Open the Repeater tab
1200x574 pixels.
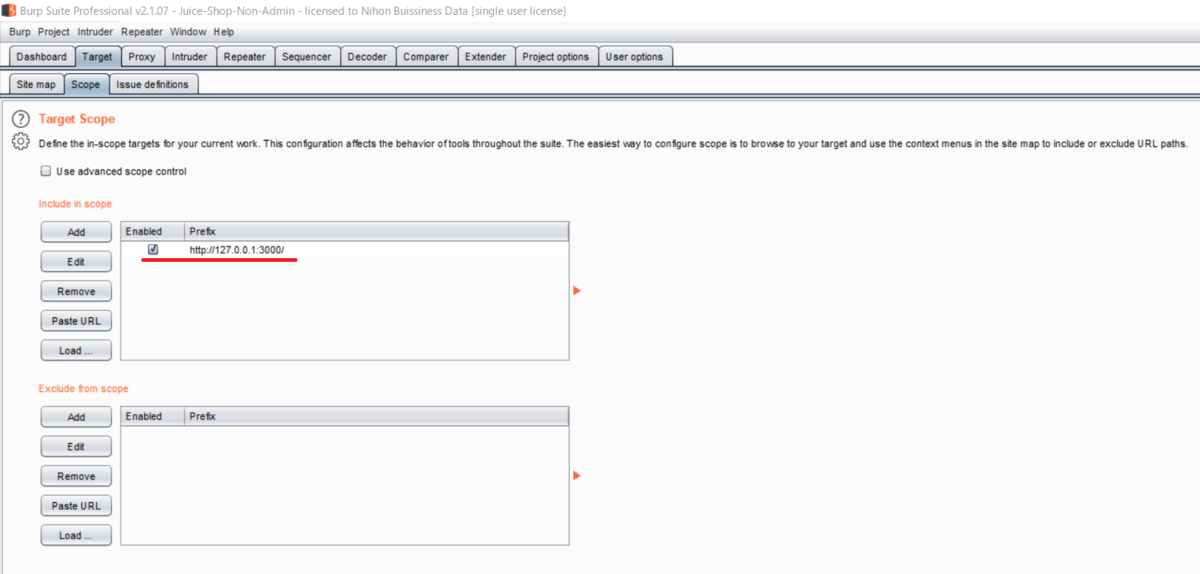245,57
